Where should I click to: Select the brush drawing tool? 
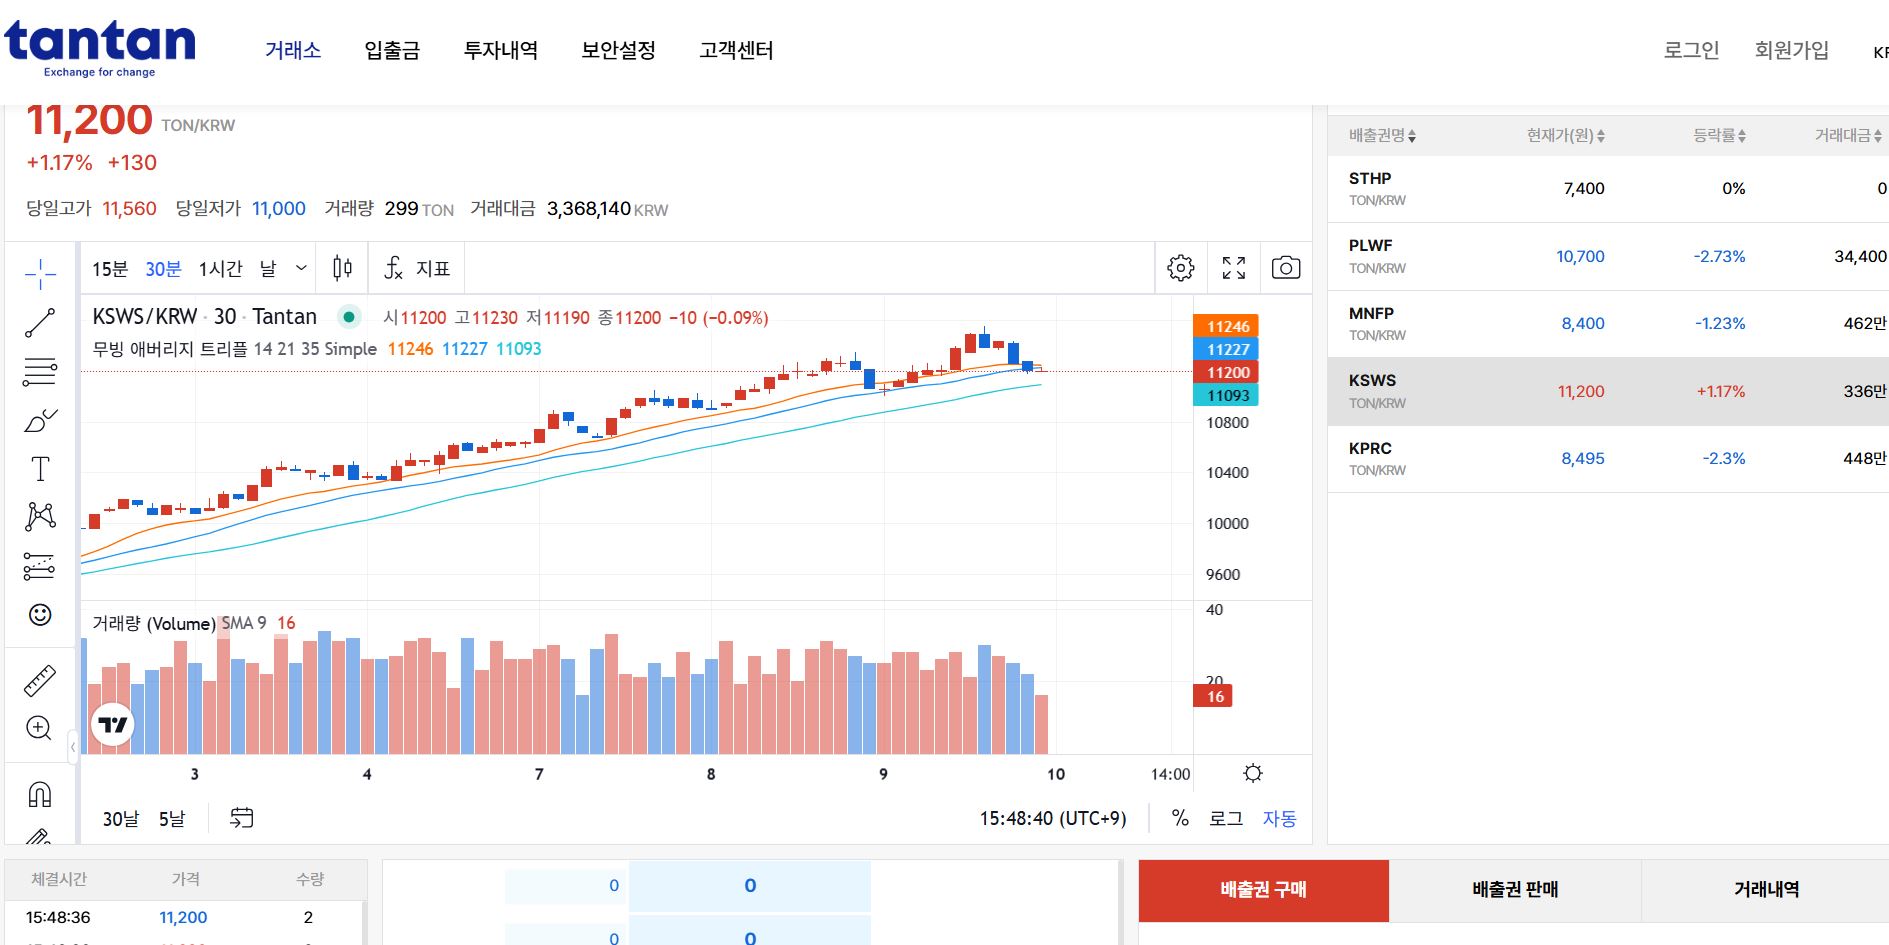coord(40,421)
